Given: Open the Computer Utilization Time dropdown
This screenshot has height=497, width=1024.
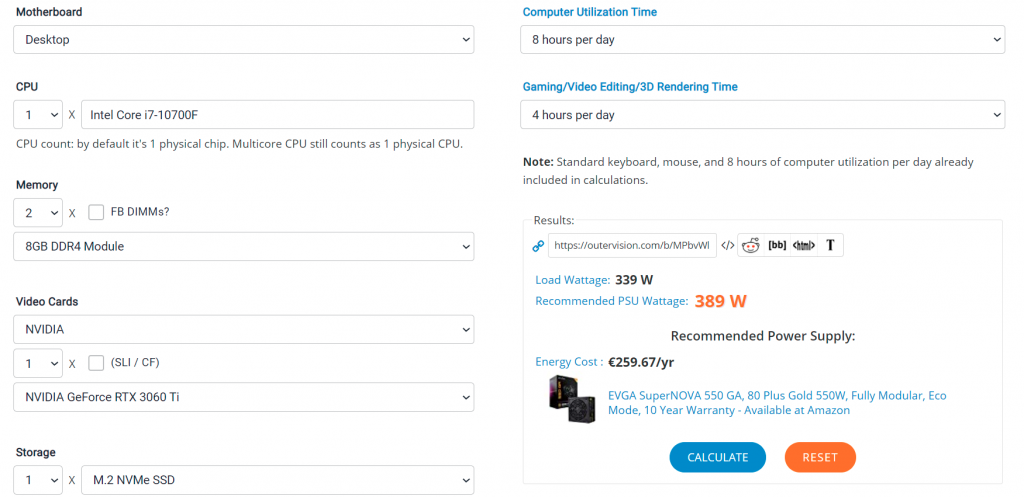Looking at the screenshot, I should 762,40.
